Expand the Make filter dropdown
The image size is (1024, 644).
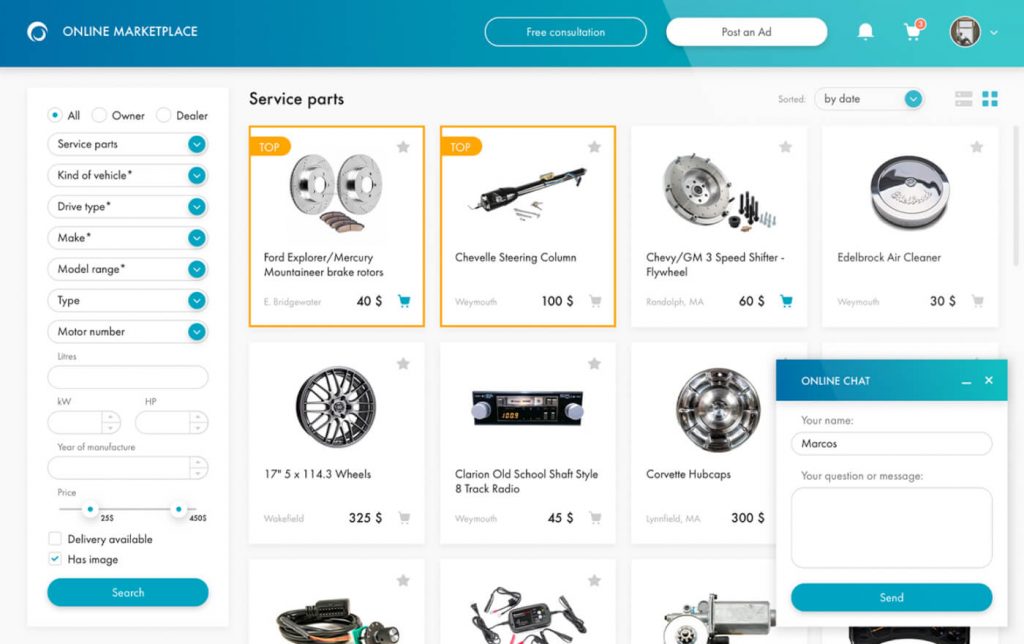coord(127,238)
